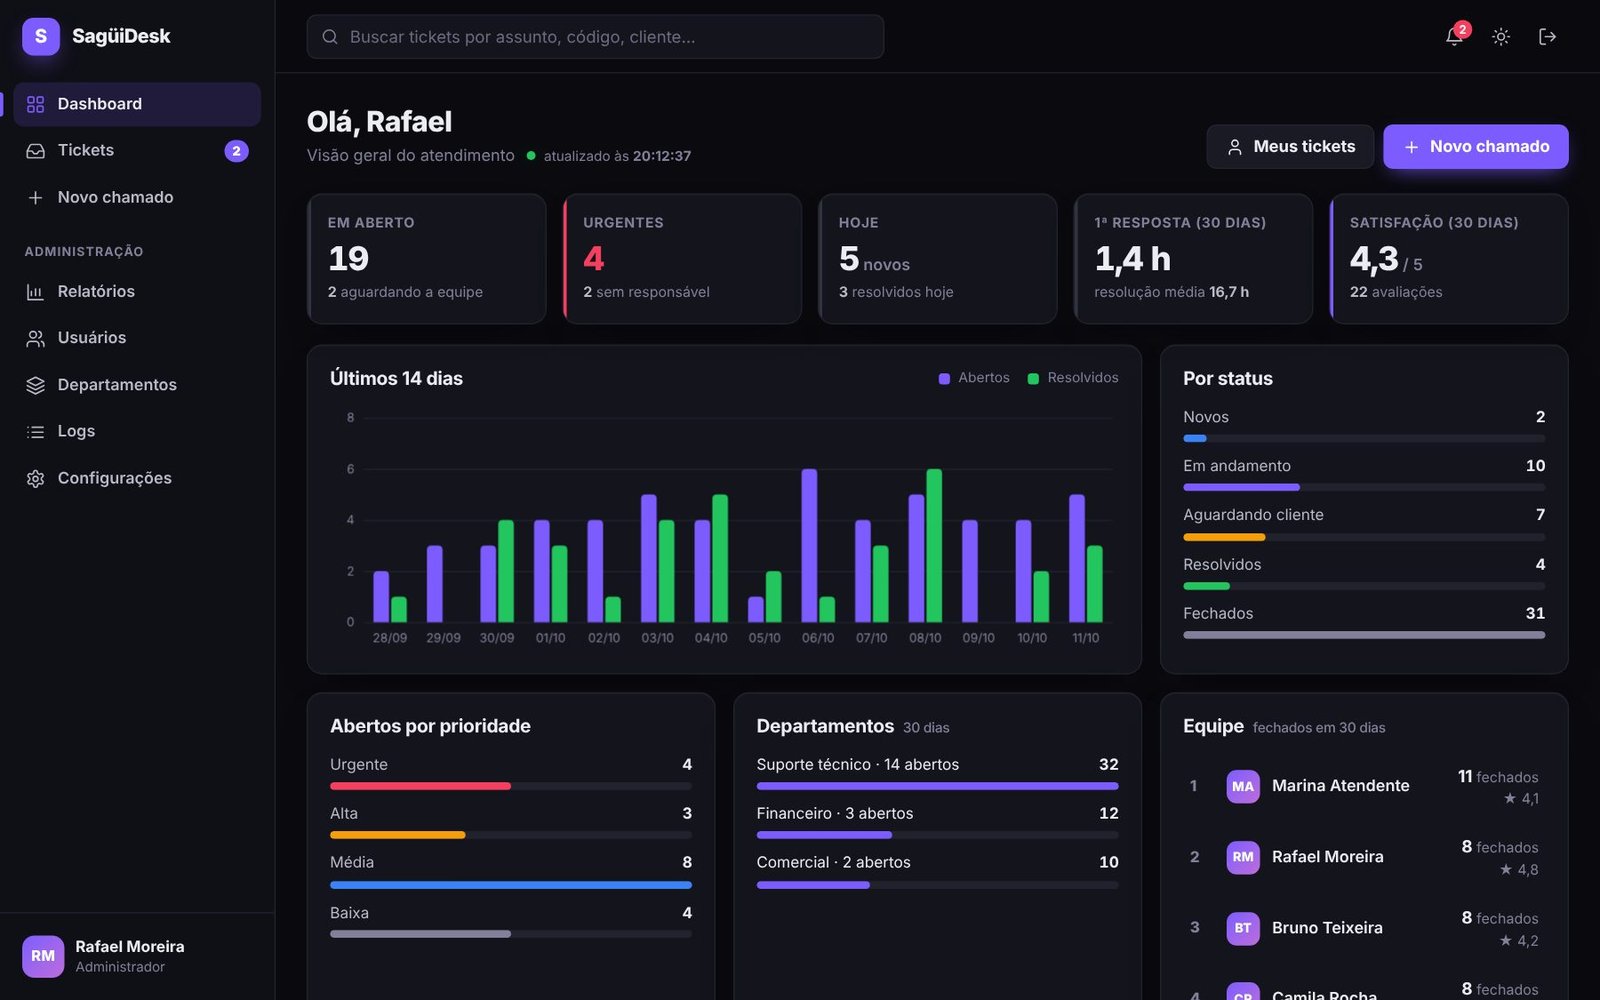Click the Configurações gear icon
Viewport: 1600px width, 1000px height.
click(36, 479)
